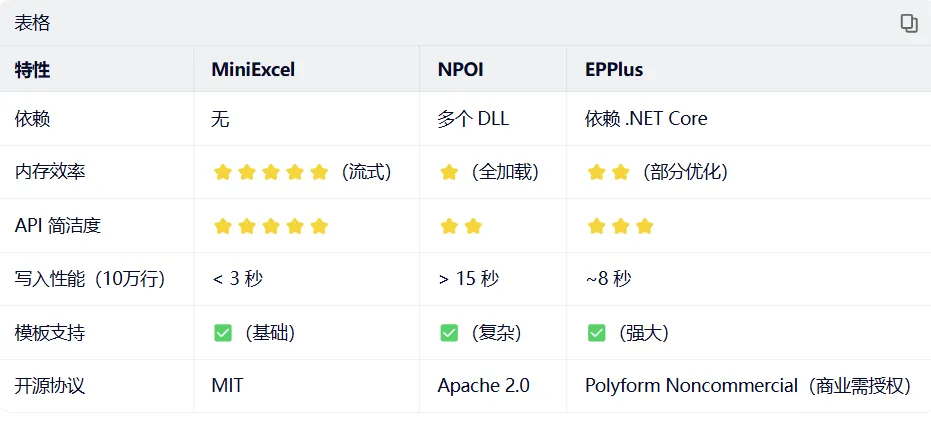Click the 表格 title label
Viewport: 931px width, 421px height.
pyautogui.click(x=32, y=23)
